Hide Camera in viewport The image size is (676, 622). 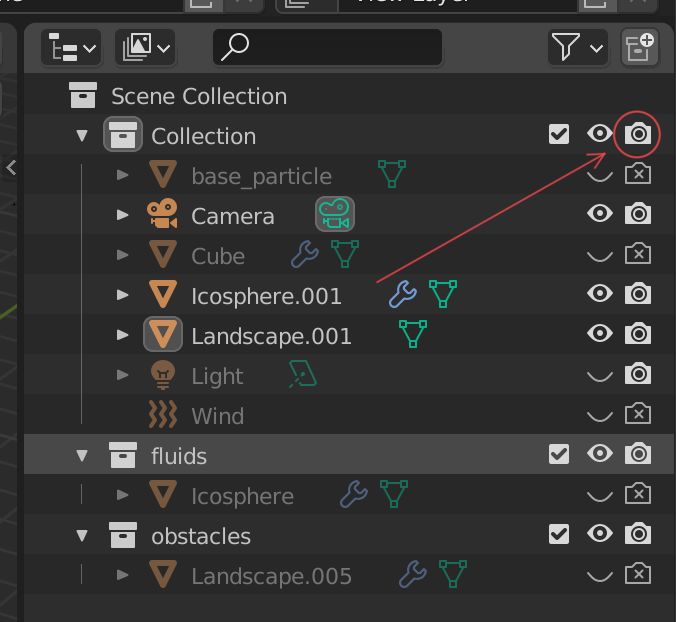click(599, 213)
